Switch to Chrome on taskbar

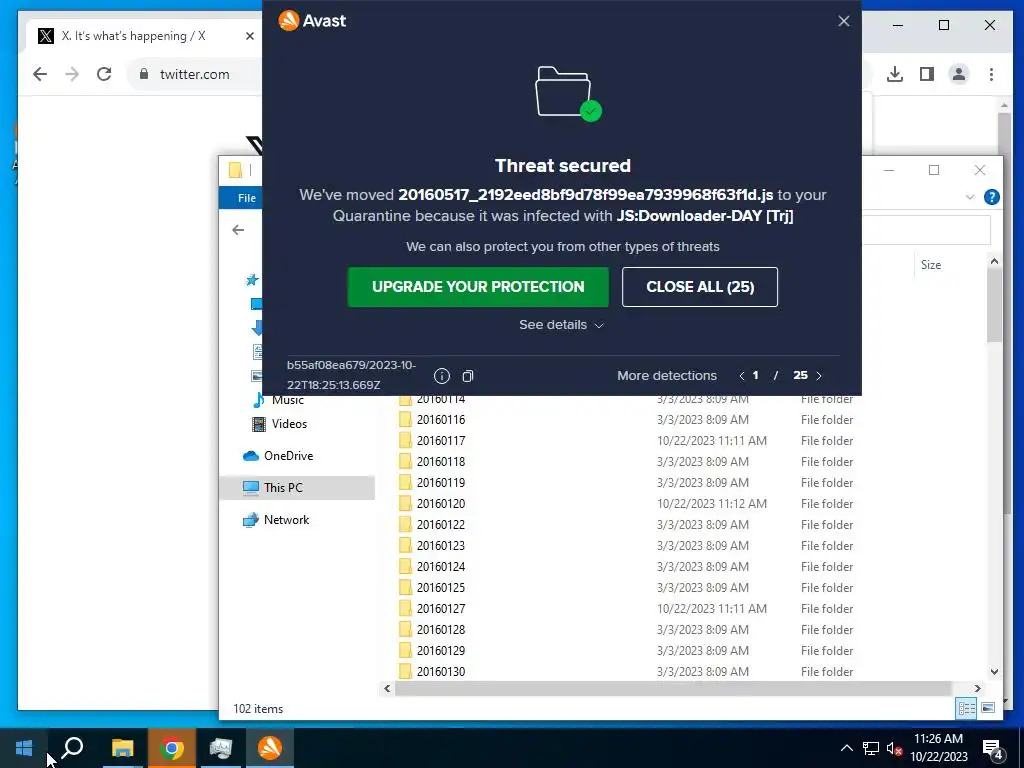coord(172,748)
